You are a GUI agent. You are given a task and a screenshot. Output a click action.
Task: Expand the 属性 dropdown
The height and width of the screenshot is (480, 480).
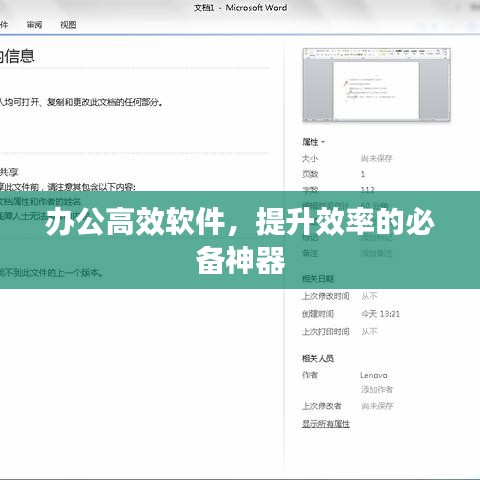[x=313, y=142]
